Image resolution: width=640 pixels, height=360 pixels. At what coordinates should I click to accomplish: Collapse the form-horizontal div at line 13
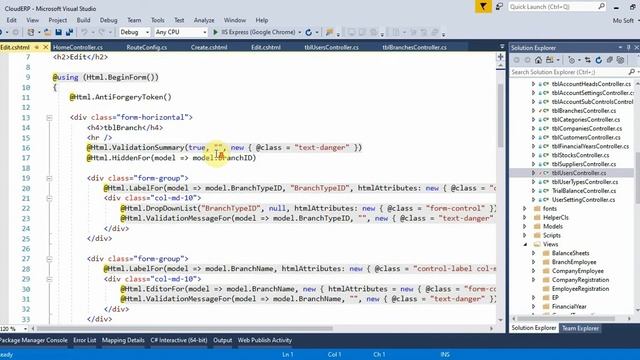click(49, 118)
